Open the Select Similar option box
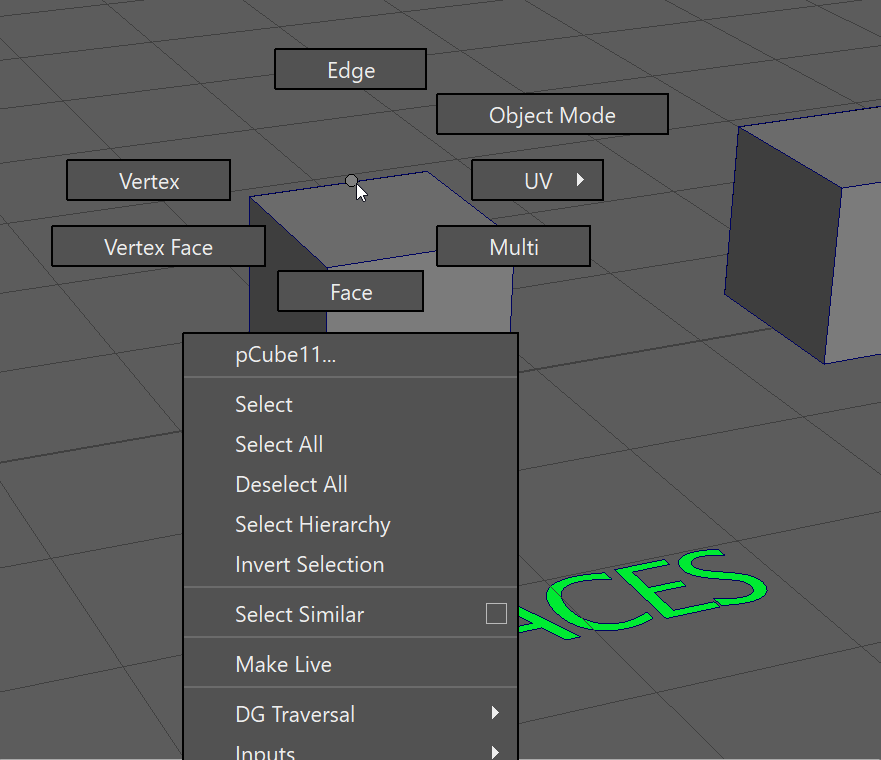Image resolution: width=881 pixels, height=760 pixels. 496,614
